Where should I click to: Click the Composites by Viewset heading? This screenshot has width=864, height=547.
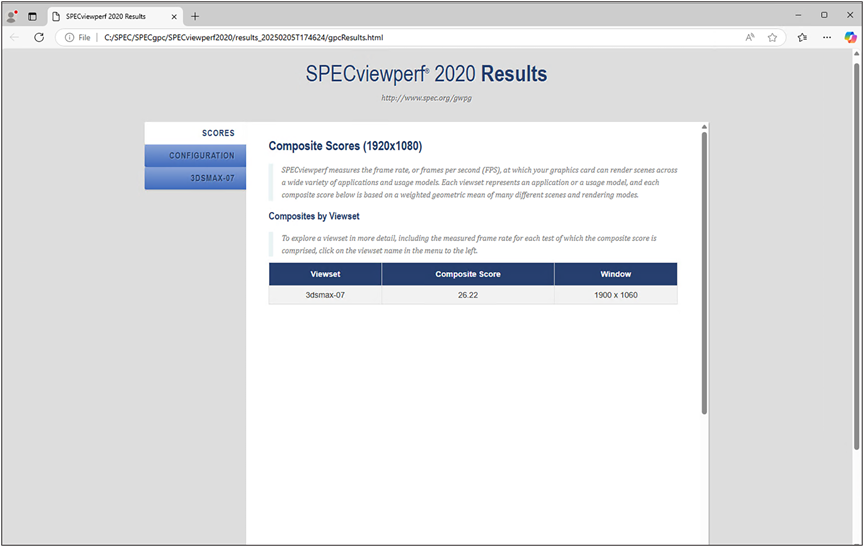coord(314,216)
